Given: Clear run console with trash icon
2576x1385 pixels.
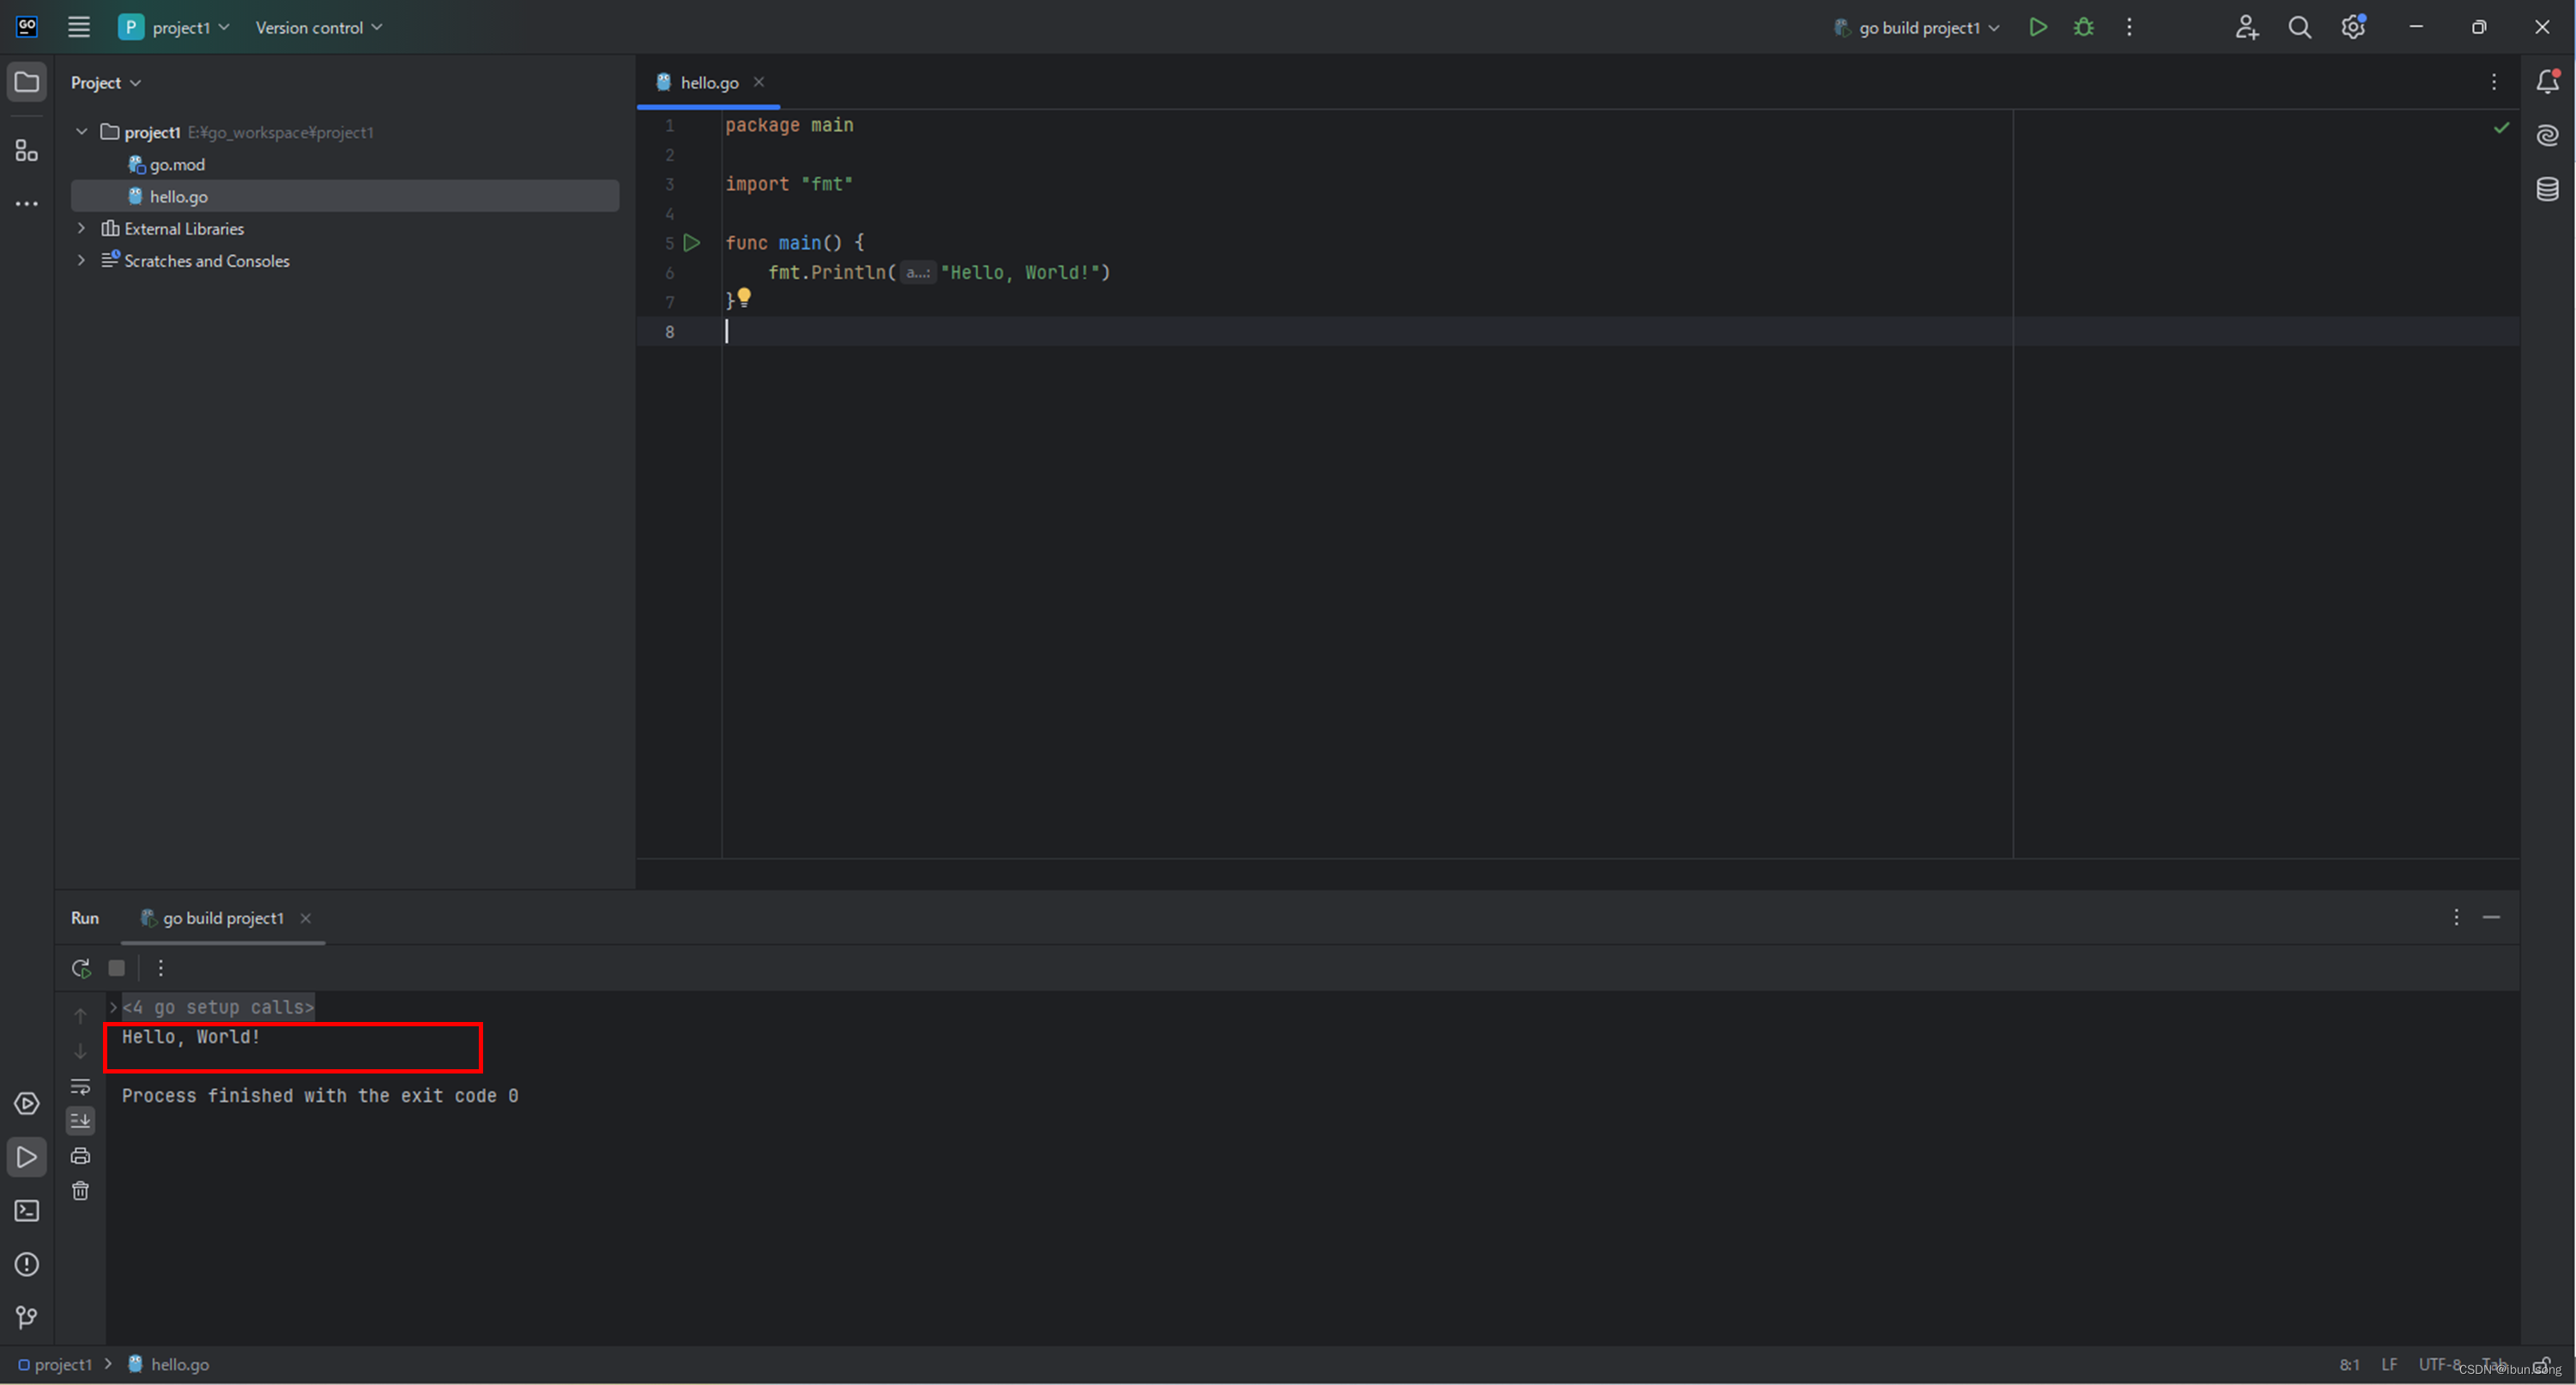Looking at the screenshot, I should (x=81, y=1190).
